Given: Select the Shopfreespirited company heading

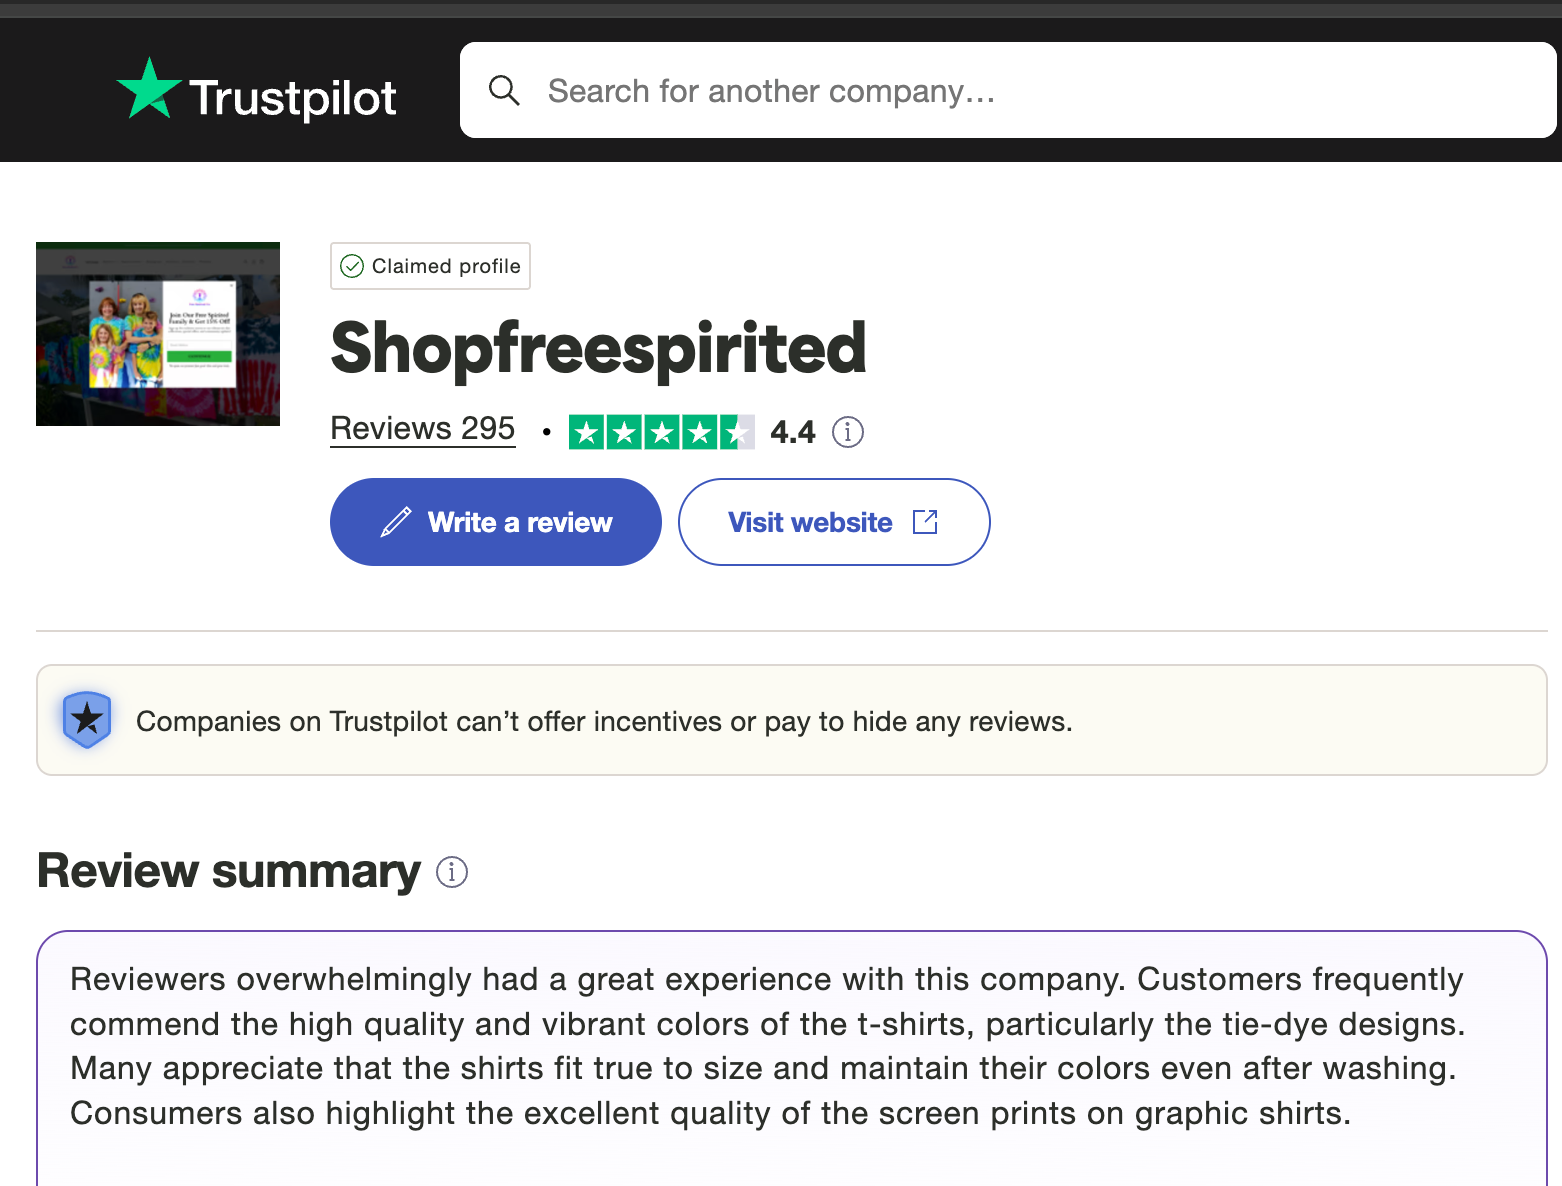Looking at the screenshot, I should point(598,348).
